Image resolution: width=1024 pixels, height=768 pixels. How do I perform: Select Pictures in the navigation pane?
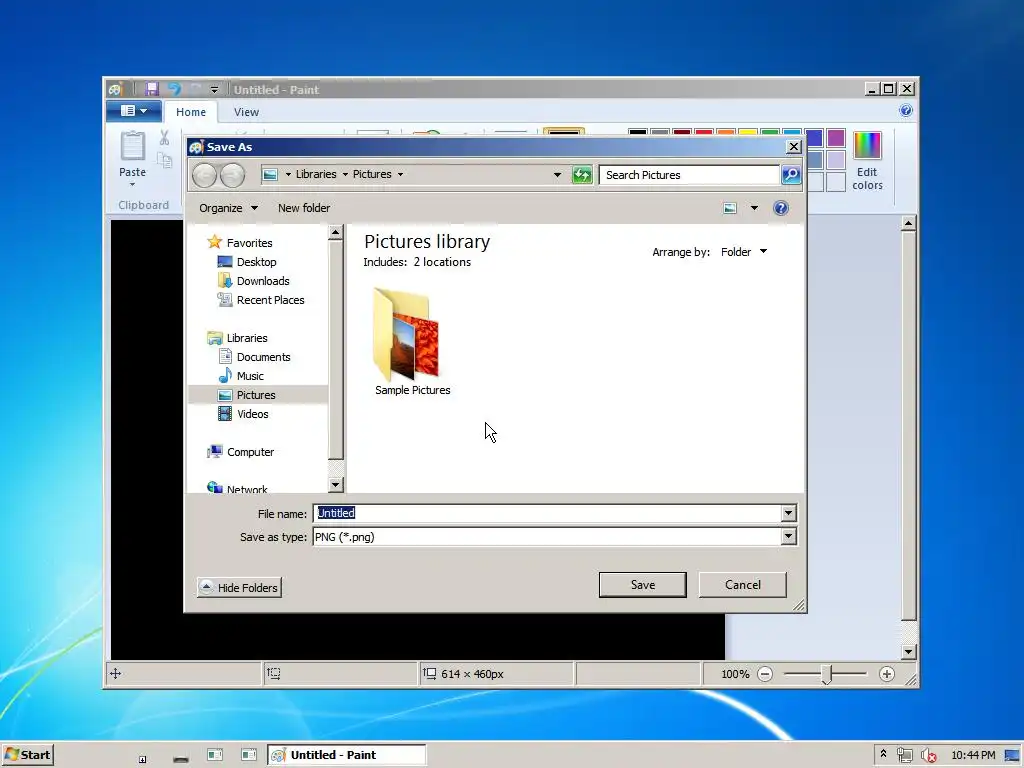258,395
